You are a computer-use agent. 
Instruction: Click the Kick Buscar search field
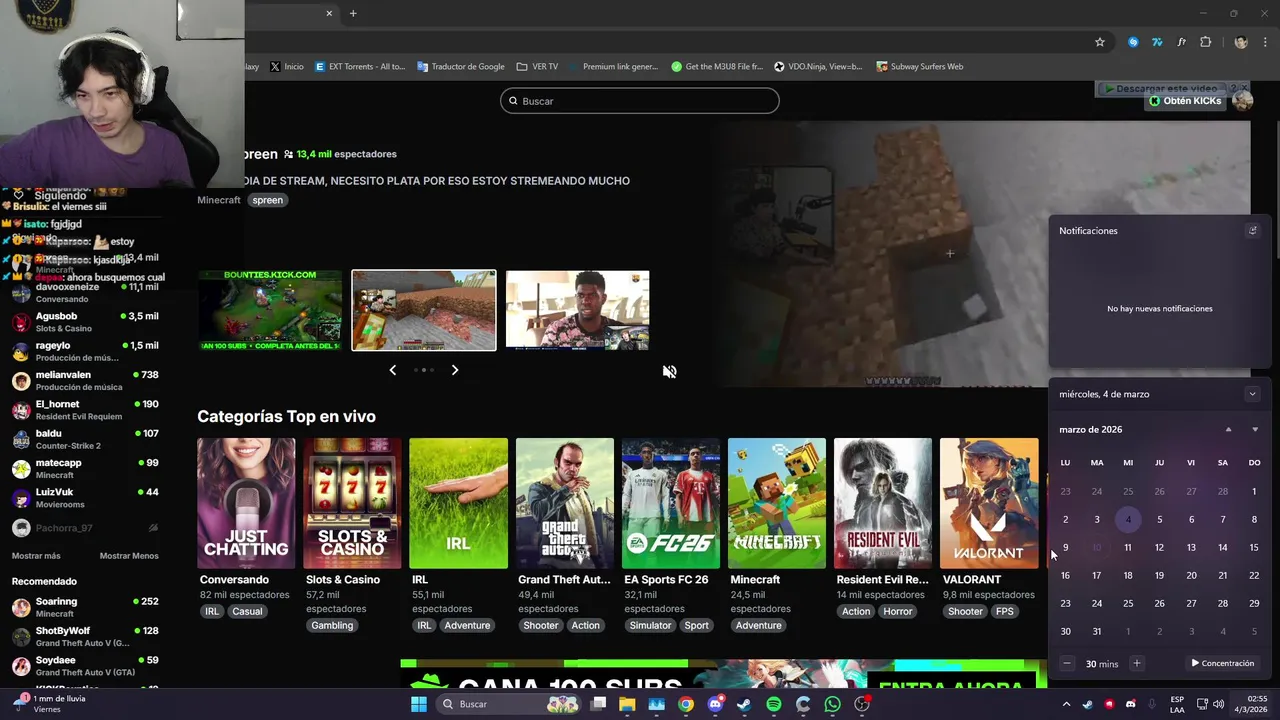click(640, 101)
